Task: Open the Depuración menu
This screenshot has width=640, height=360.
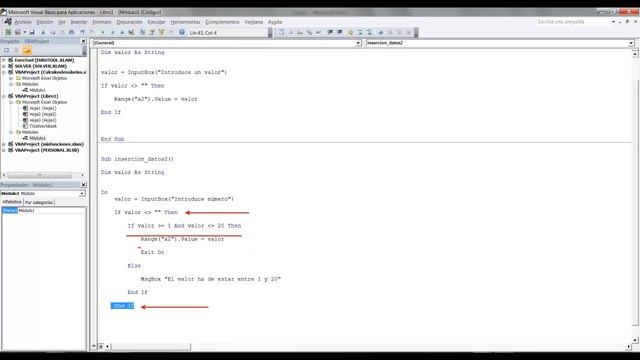Action: [129, 22]
